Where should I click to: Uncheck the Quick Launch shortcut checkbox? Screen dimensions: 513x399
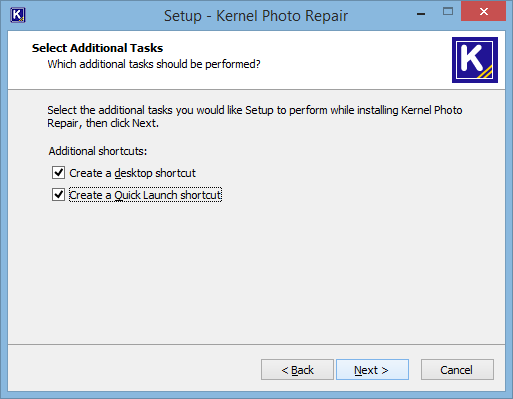(58, 195)
